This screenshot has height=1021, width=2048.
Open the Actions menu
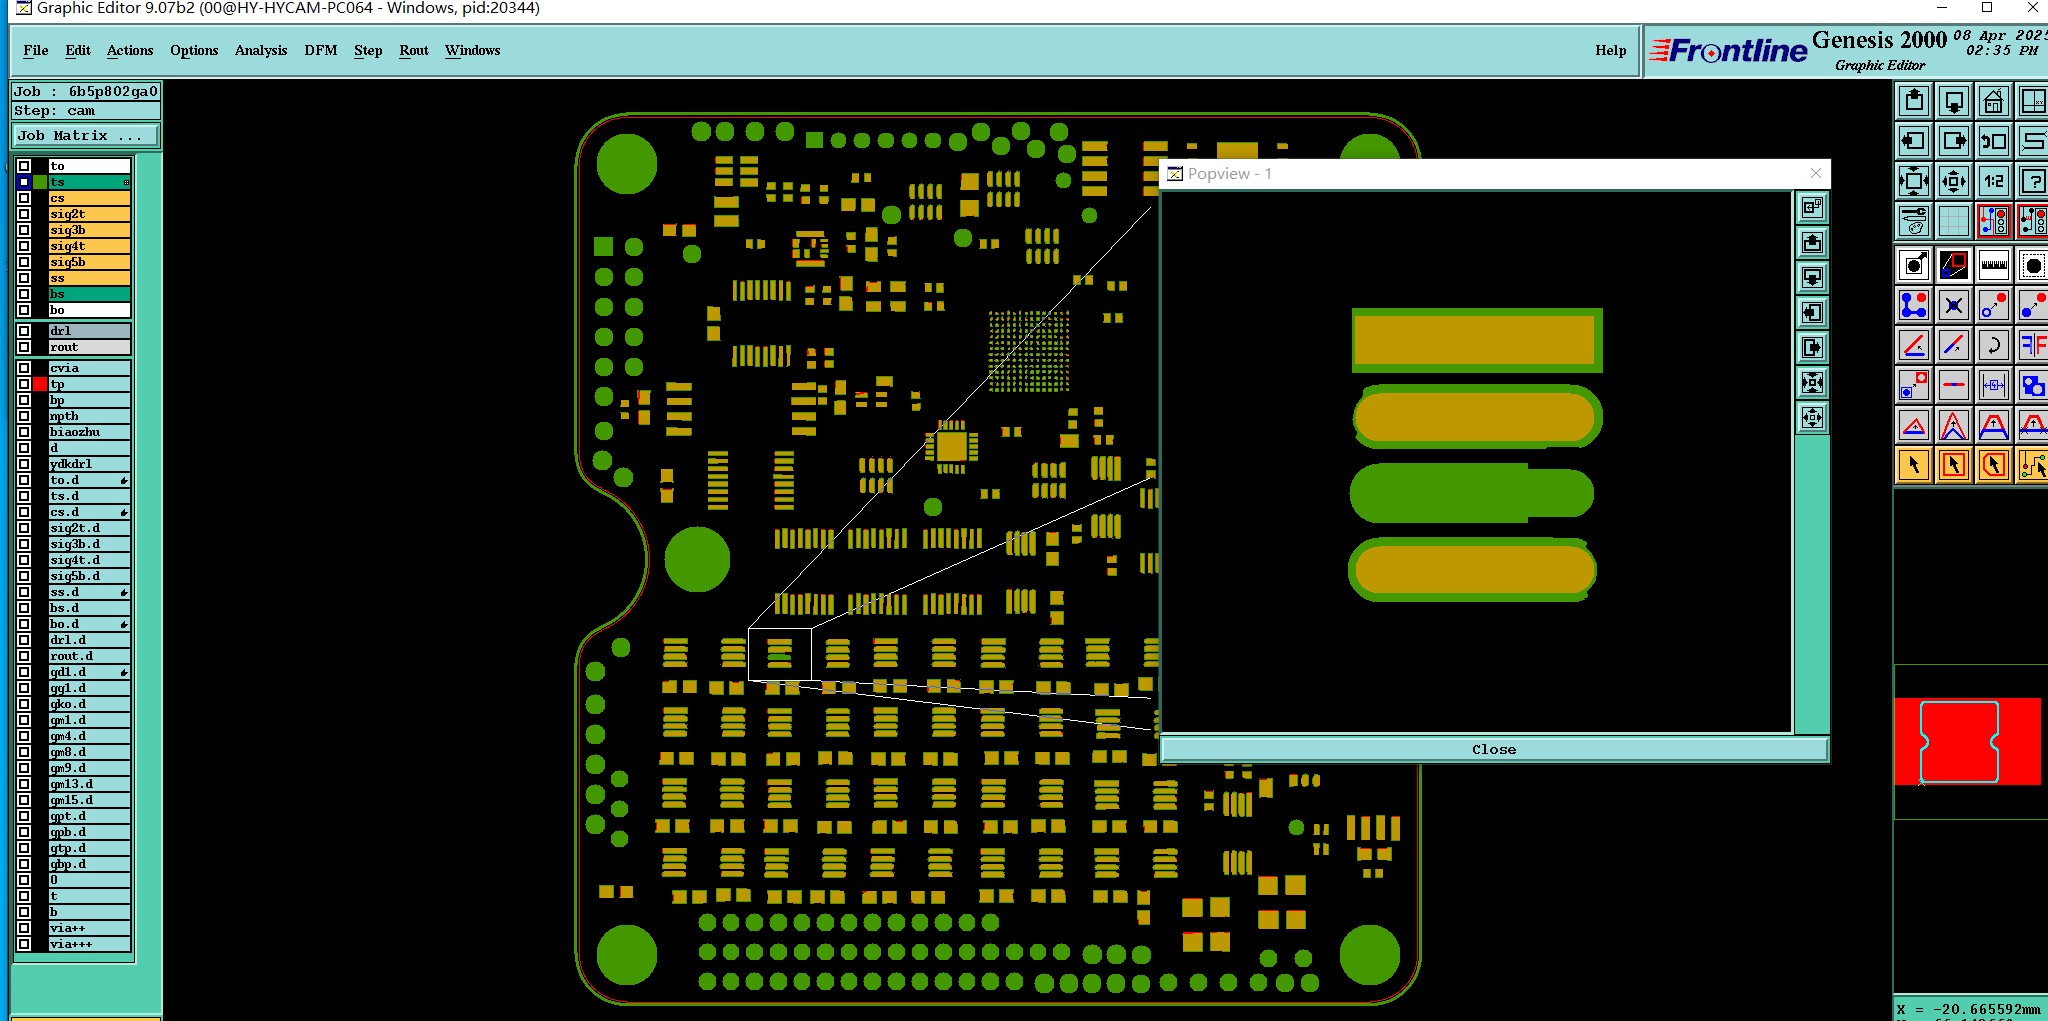point(130,50)
